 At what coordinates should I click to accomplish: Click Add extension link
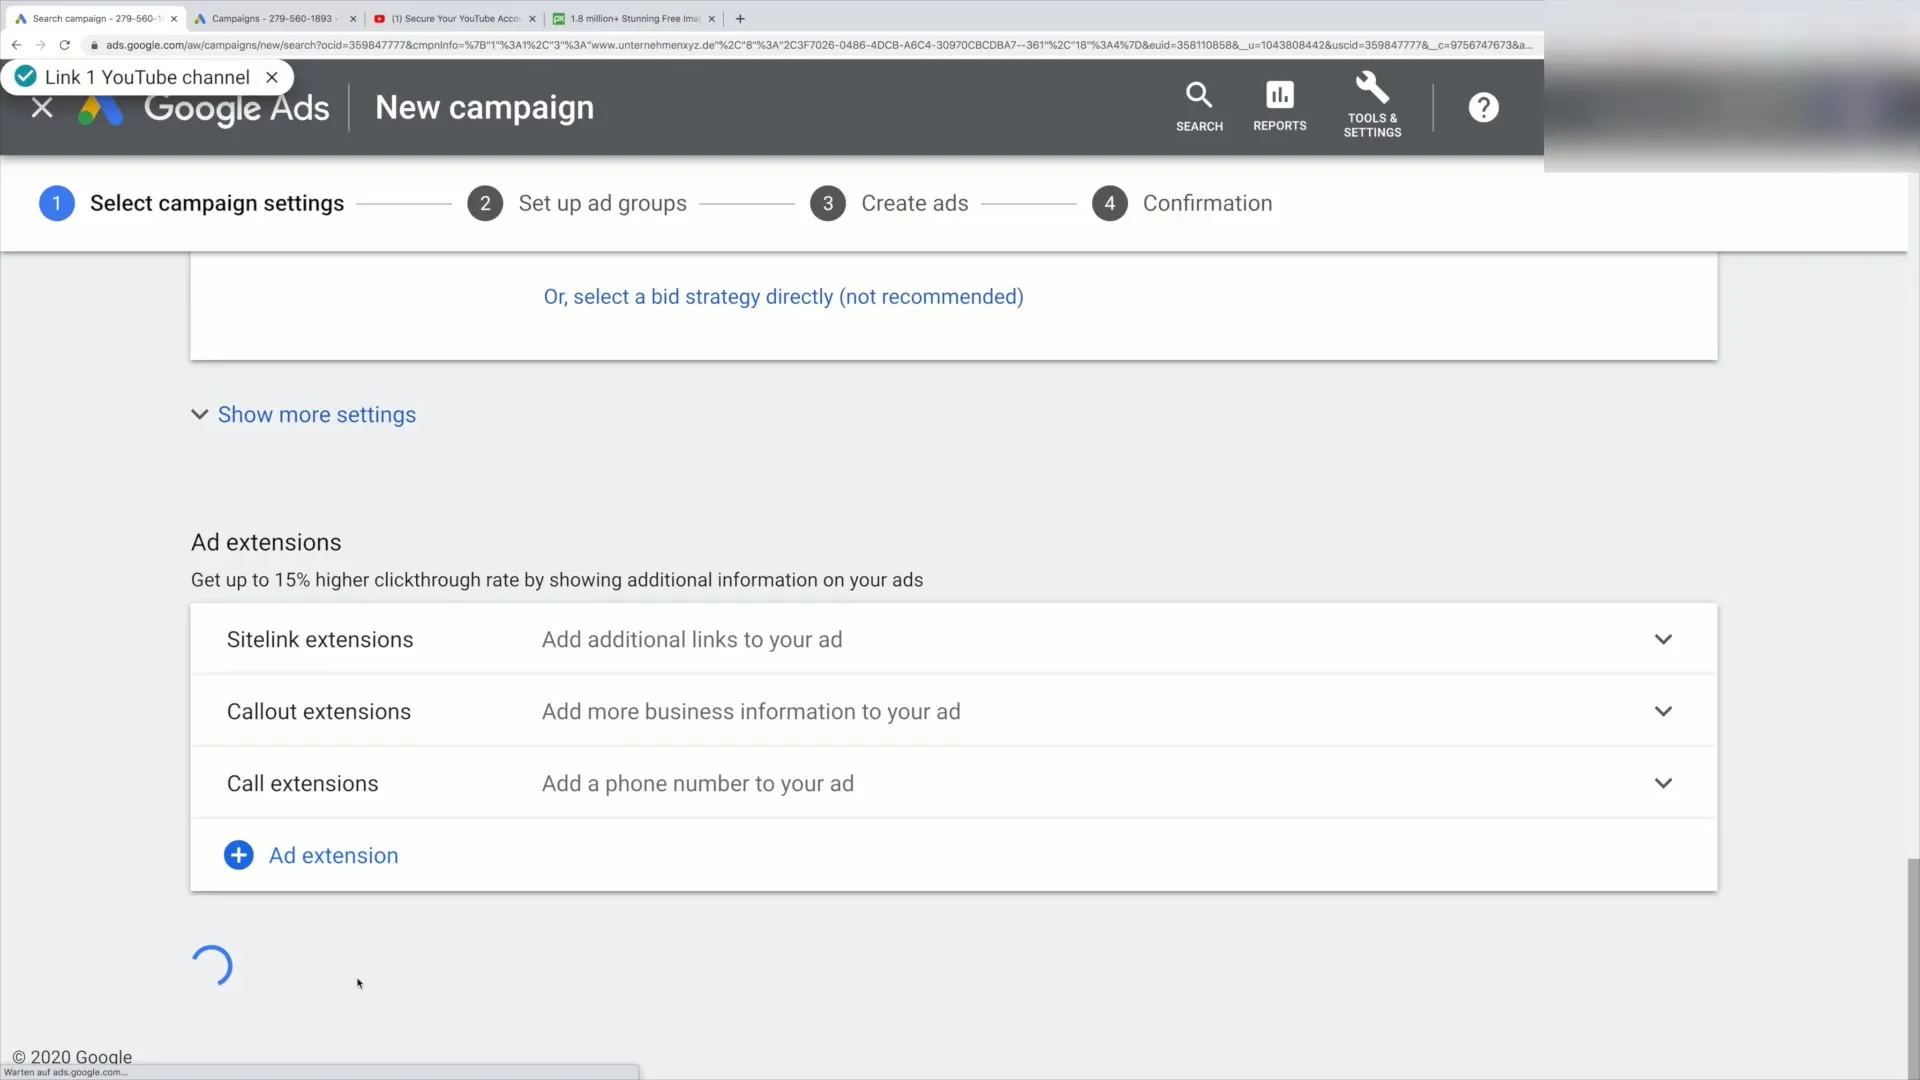coord(334,856)
